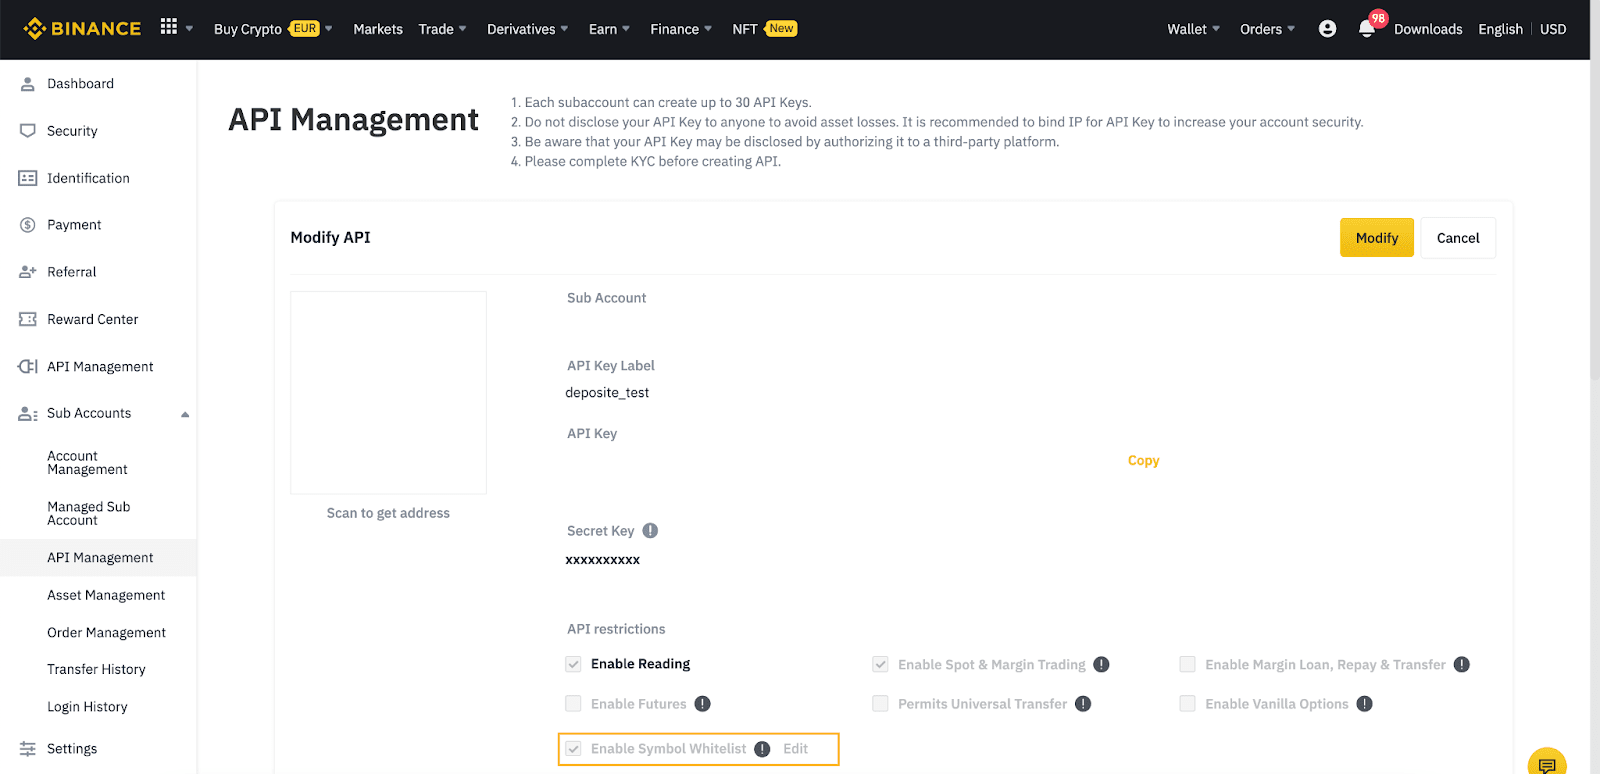
Task: Open notifications bell with 98 badge
Action: tap(1367, 29)
